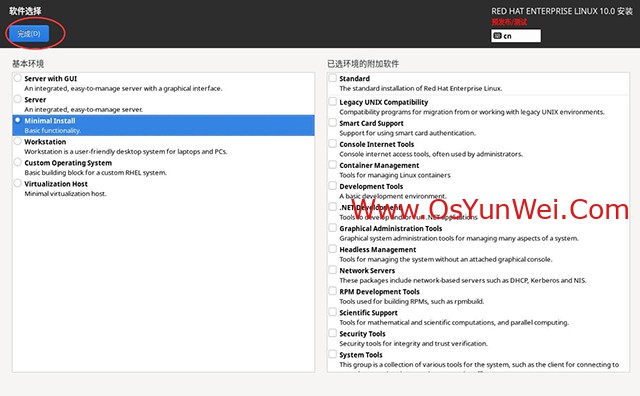640x396 pixels.
Task: Click the 完成(D) done button
Action: point(29,33)
